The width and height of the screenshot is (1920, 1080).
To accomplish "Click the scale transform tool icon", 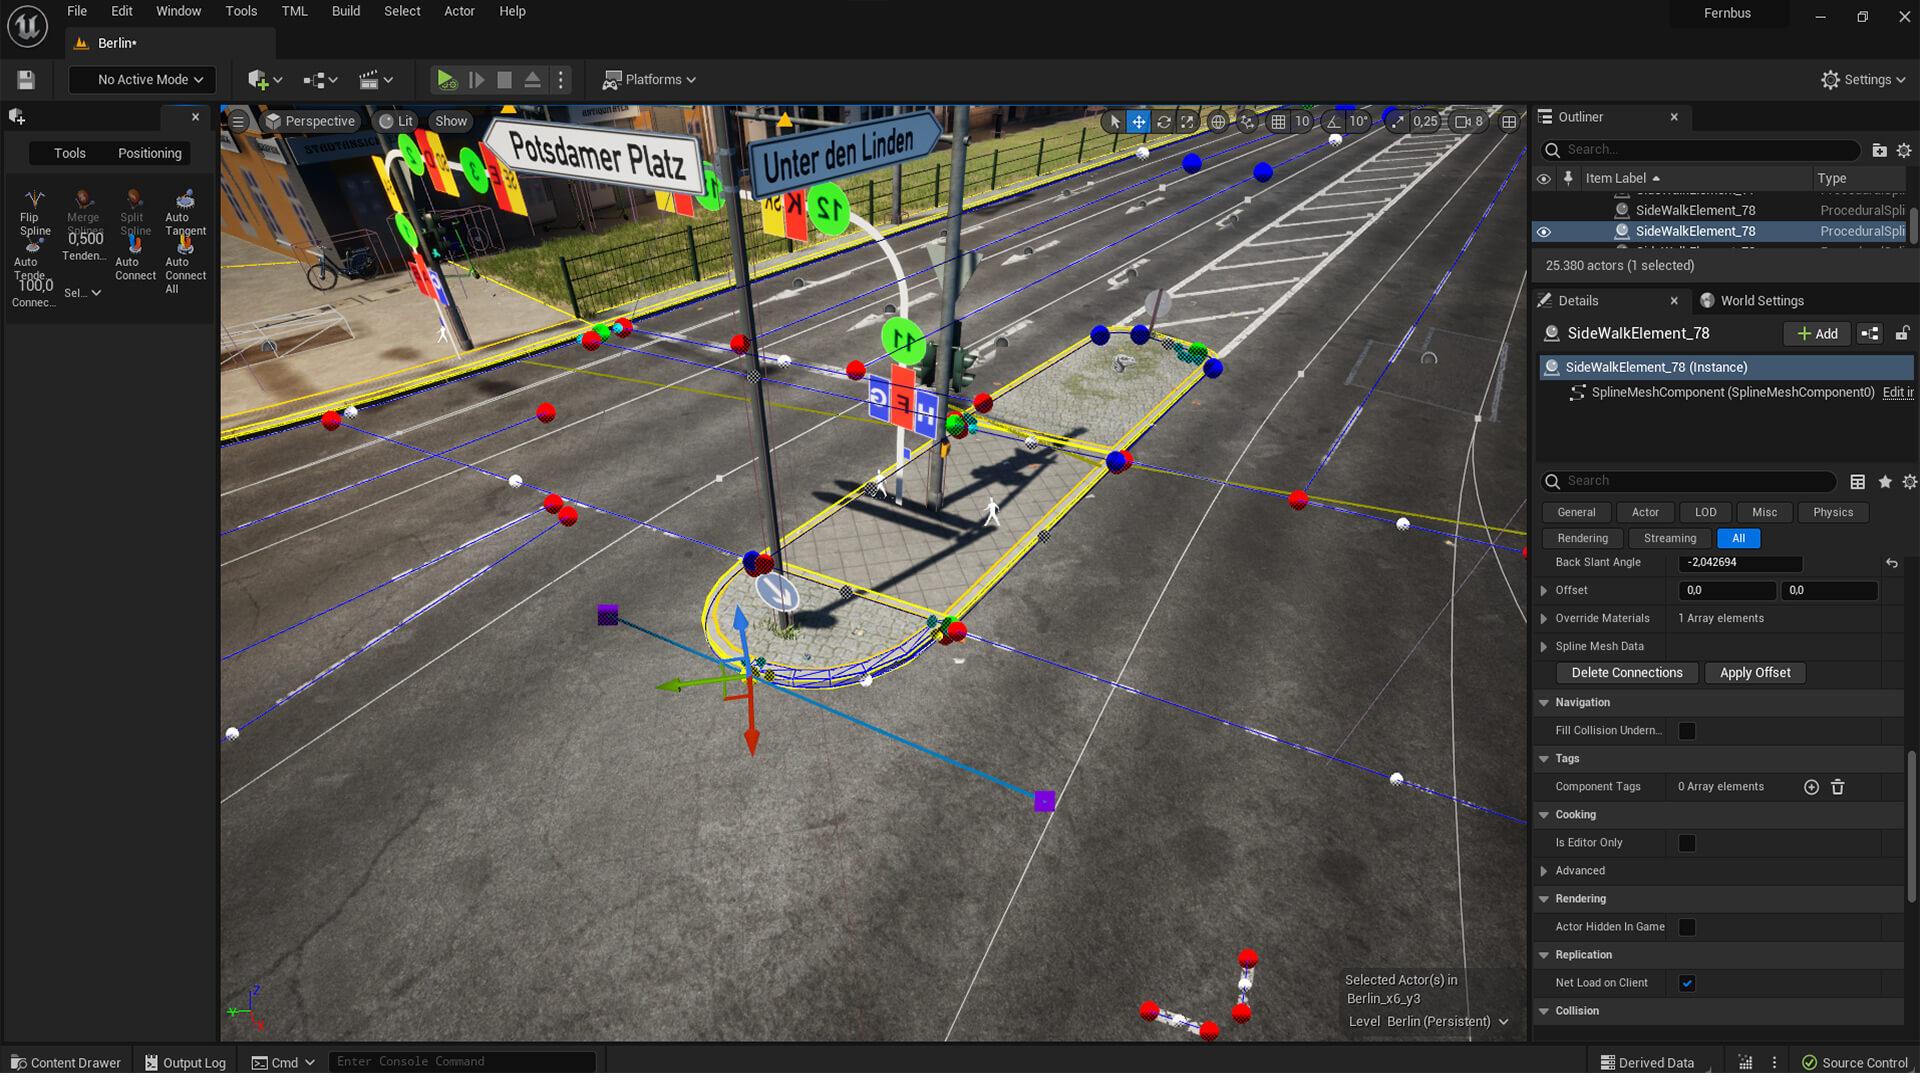I will [x=1187, y=122].
